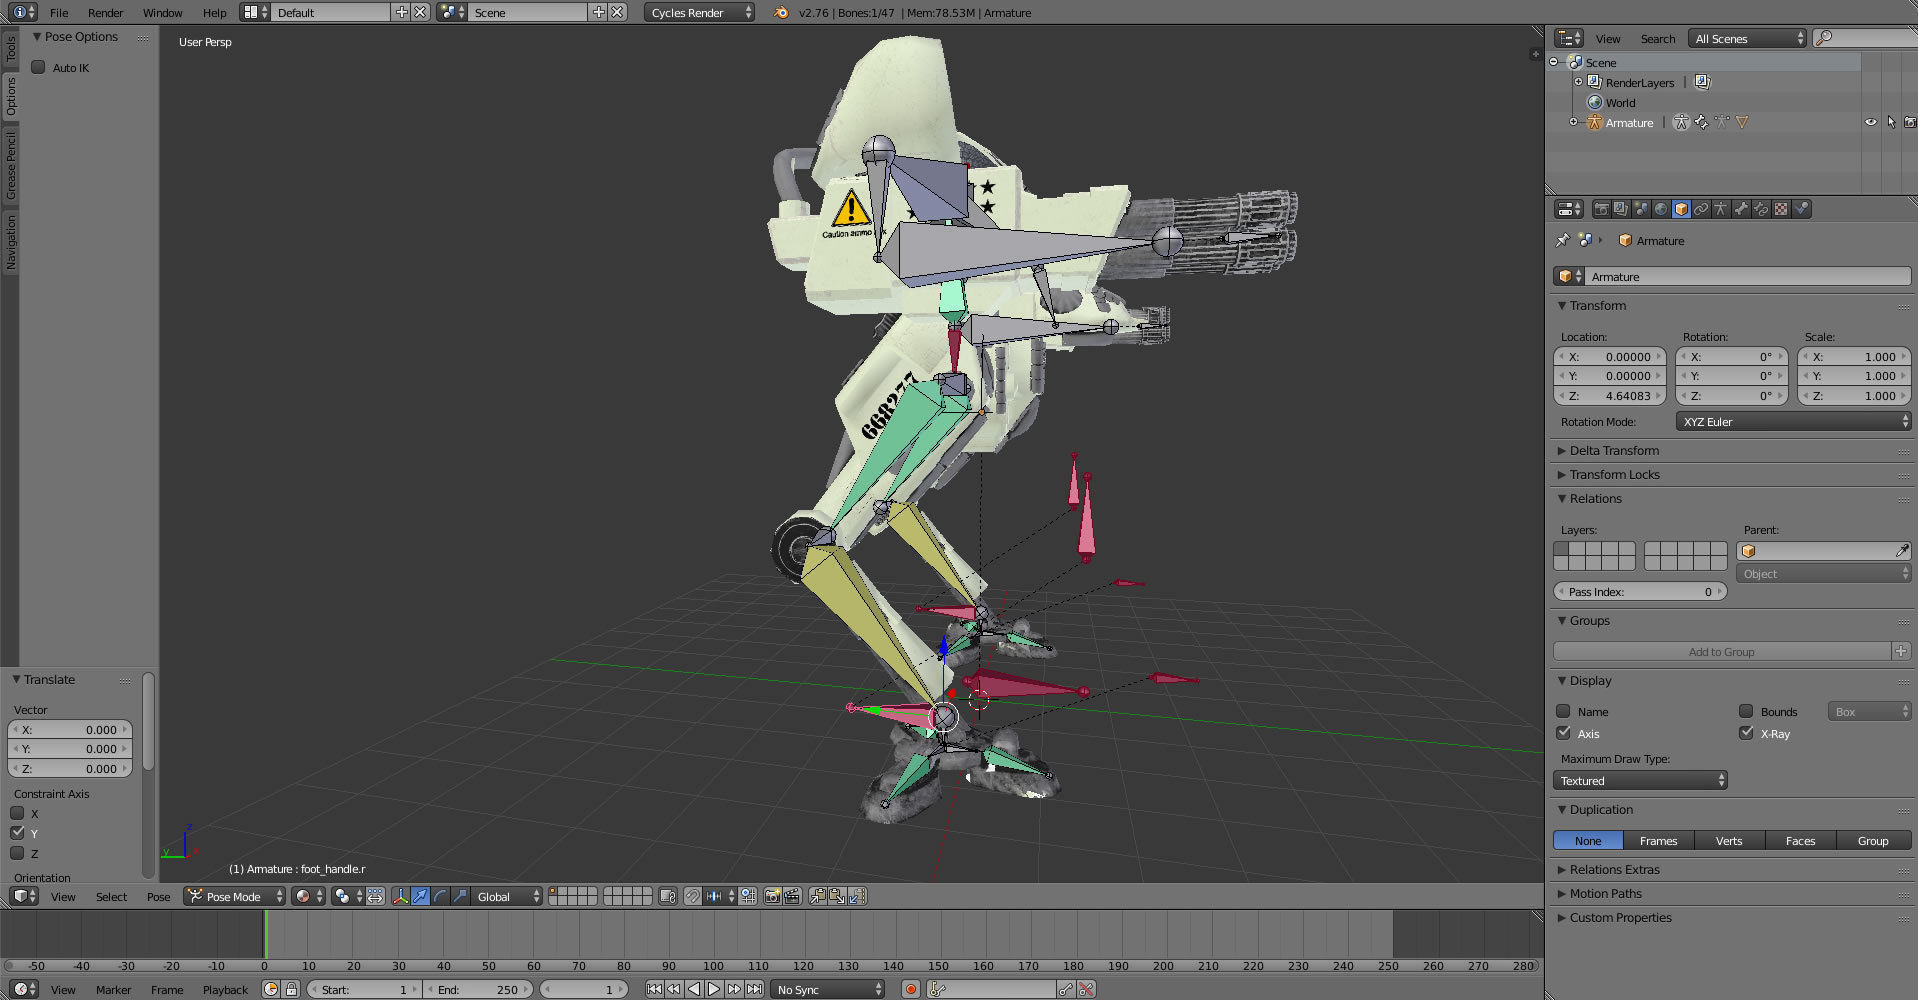1918x1000 pixels.
Task: Open the Render properties tab (camera icon)
Action: pyautogui.click(x=1601, y=209)
